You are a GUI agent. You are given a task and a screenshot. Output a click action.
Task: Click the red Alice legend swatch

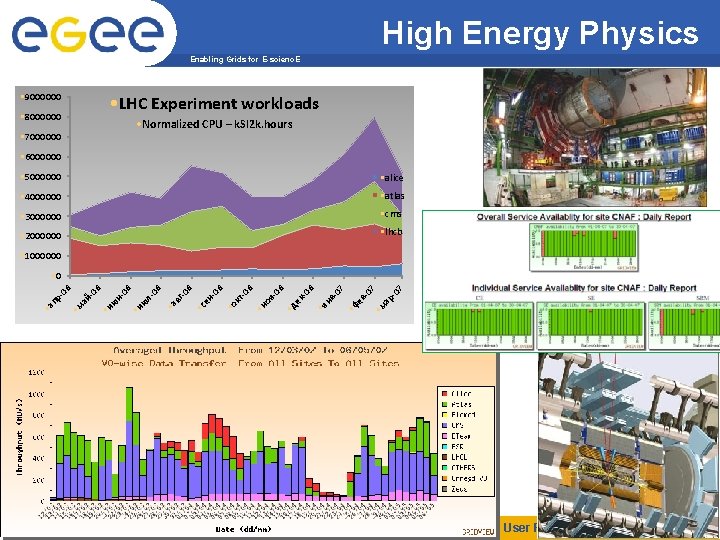pyautogui.click(x=444, y=394)
